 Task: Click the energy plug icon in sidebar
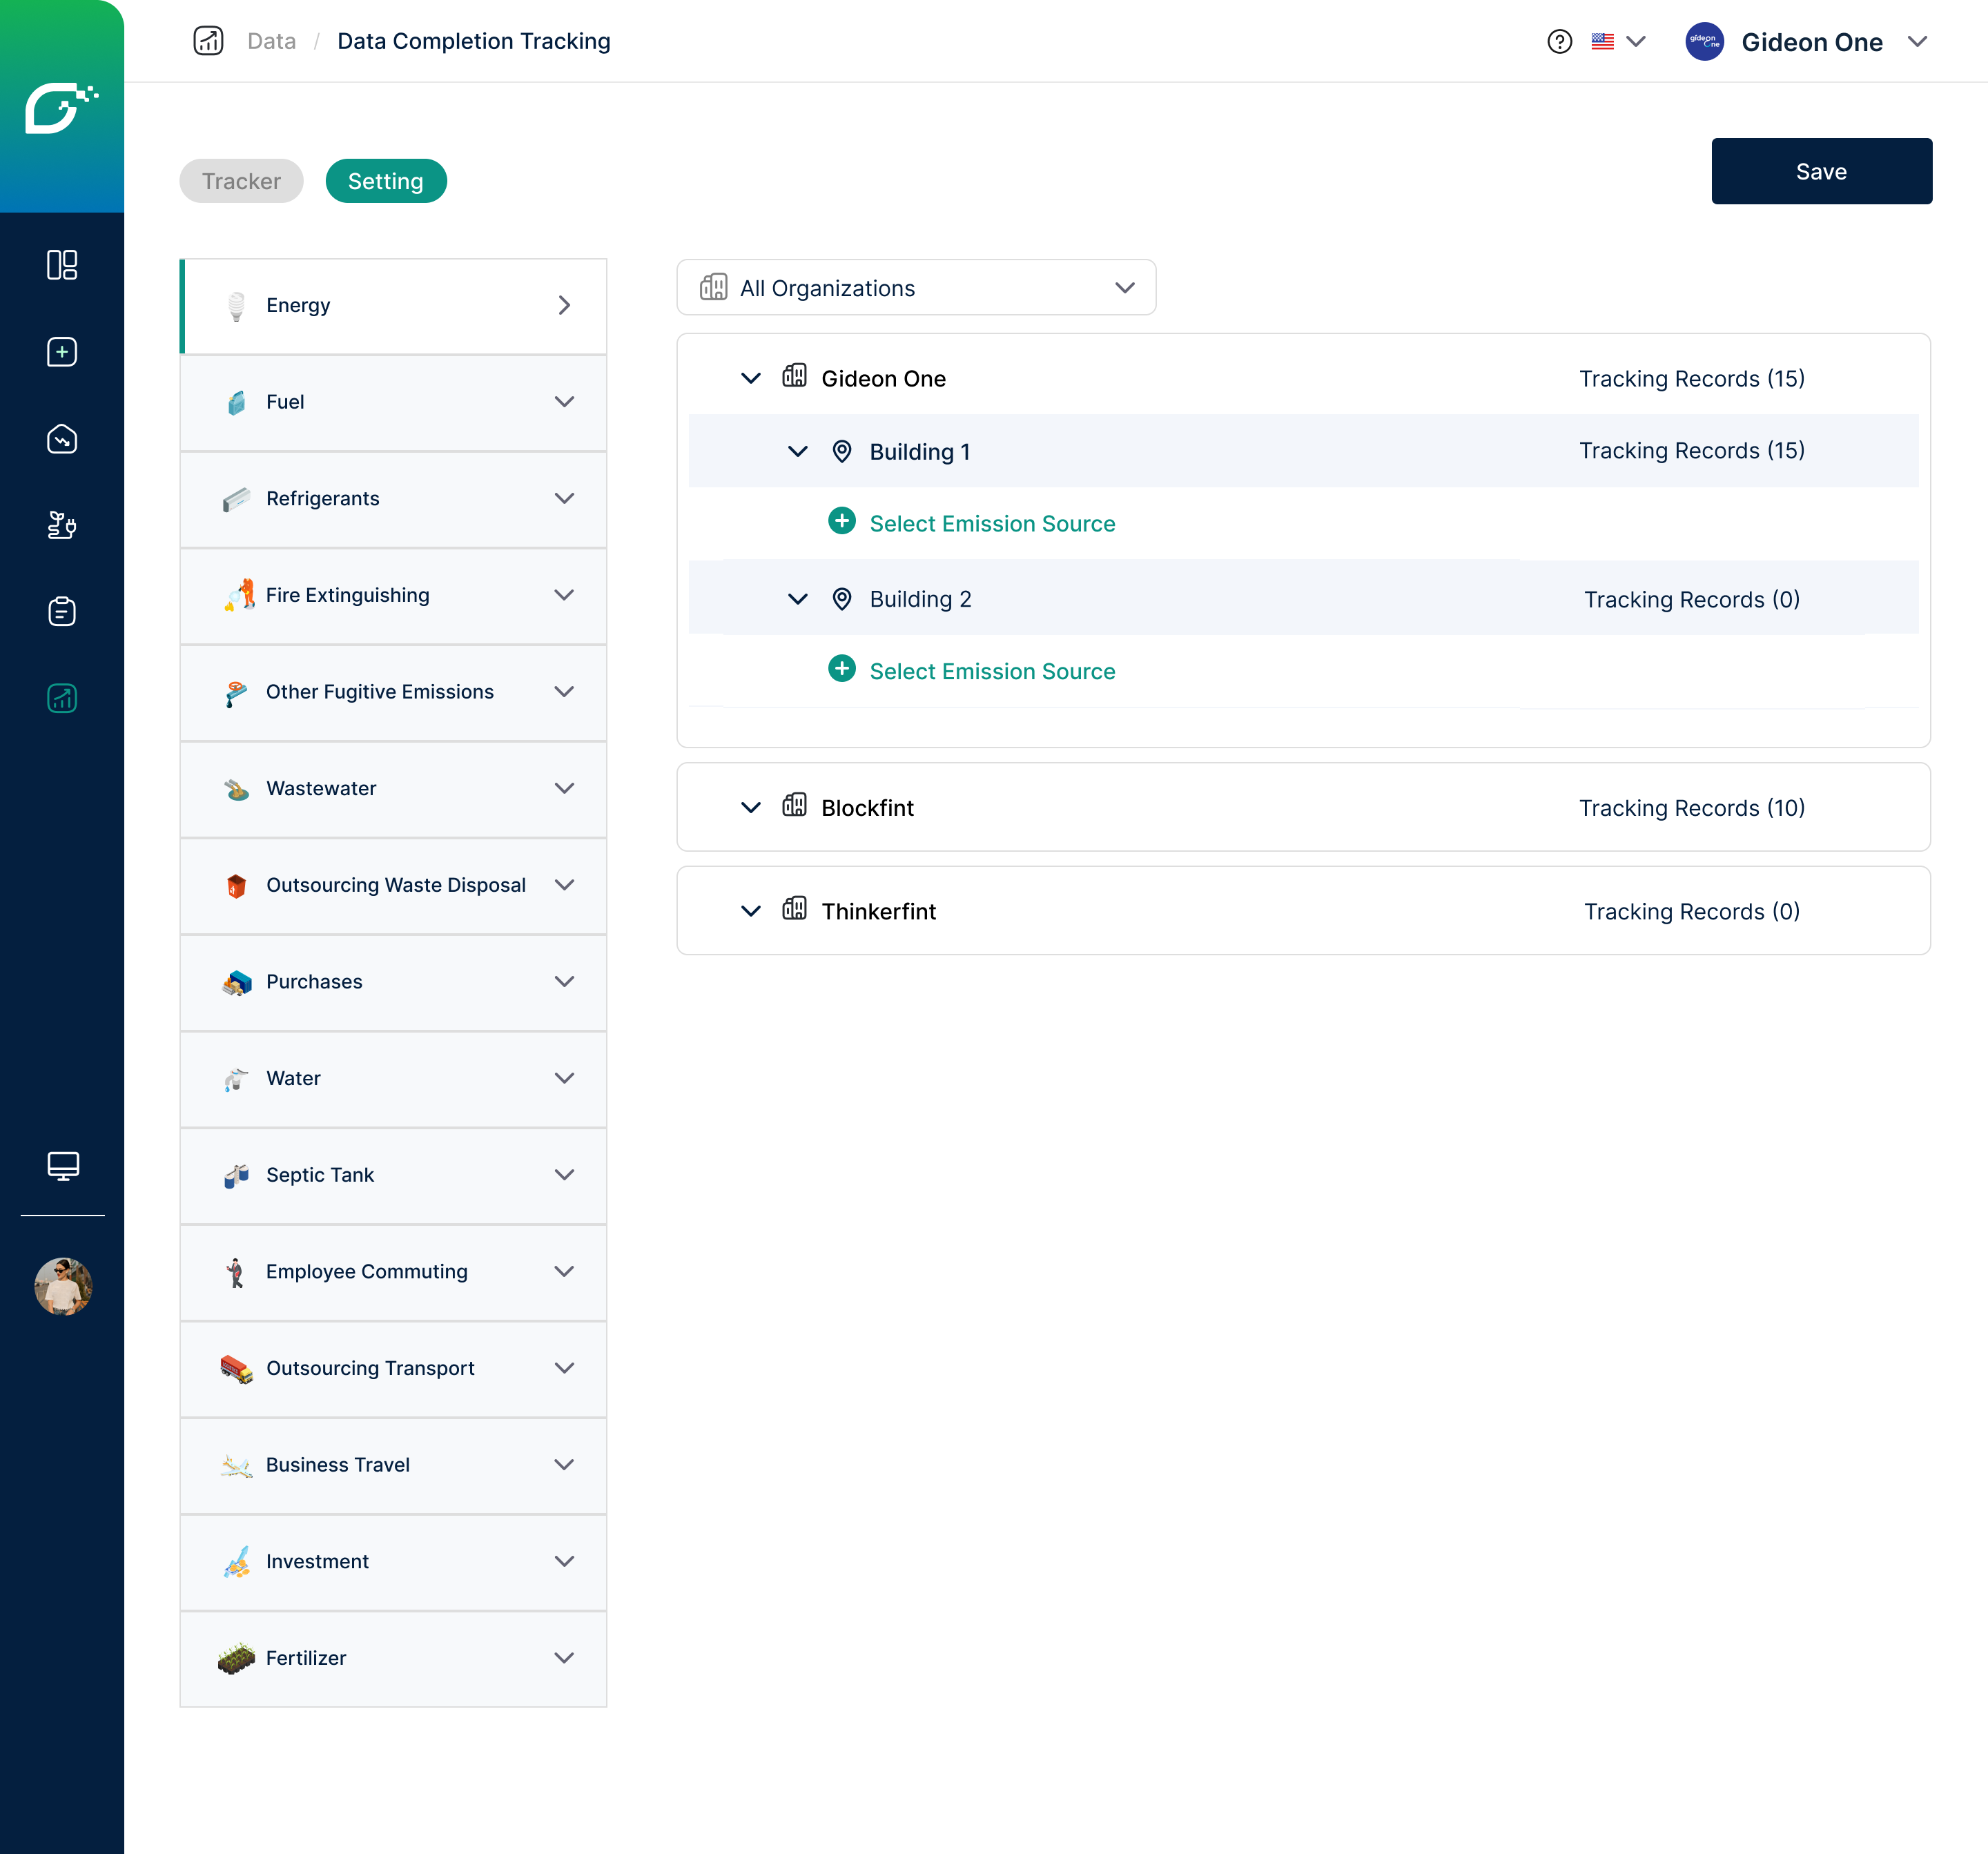point(62,525)
